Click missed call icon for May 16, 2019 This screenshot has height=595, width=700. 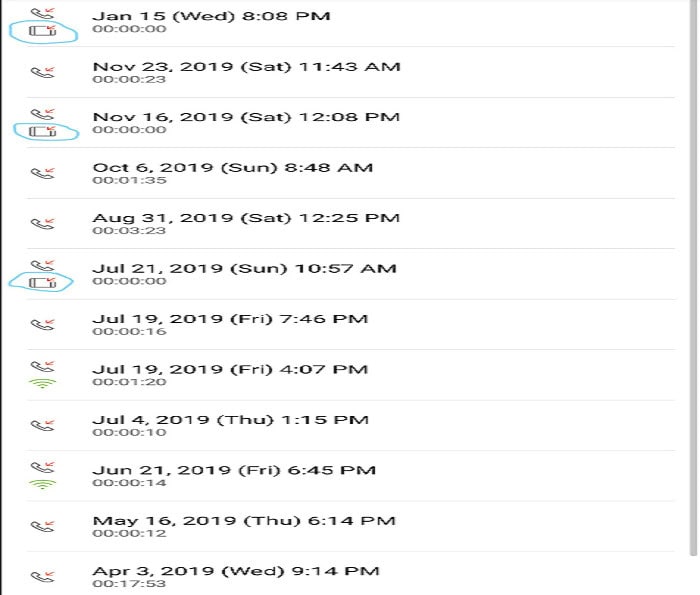coord(42,526)
